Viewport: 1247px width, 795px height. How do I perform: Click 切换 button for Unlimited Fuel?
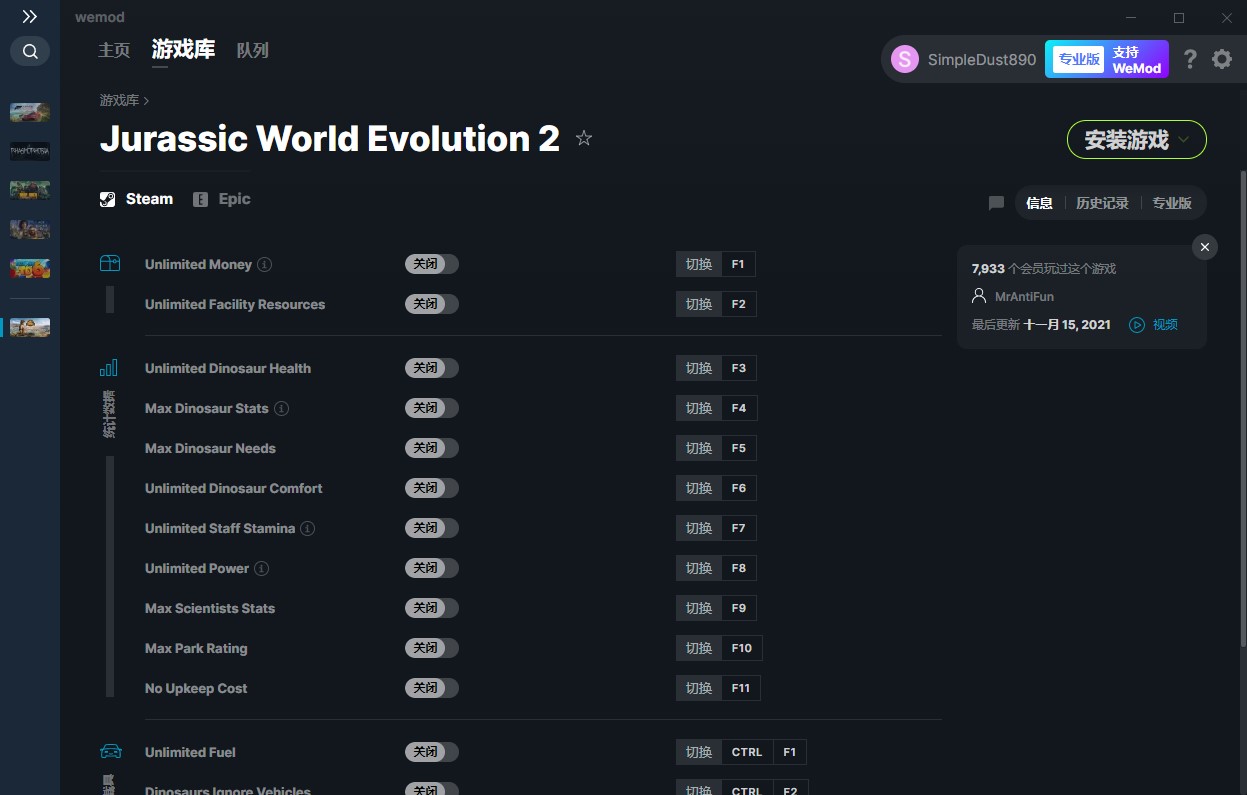coord(699,752)
